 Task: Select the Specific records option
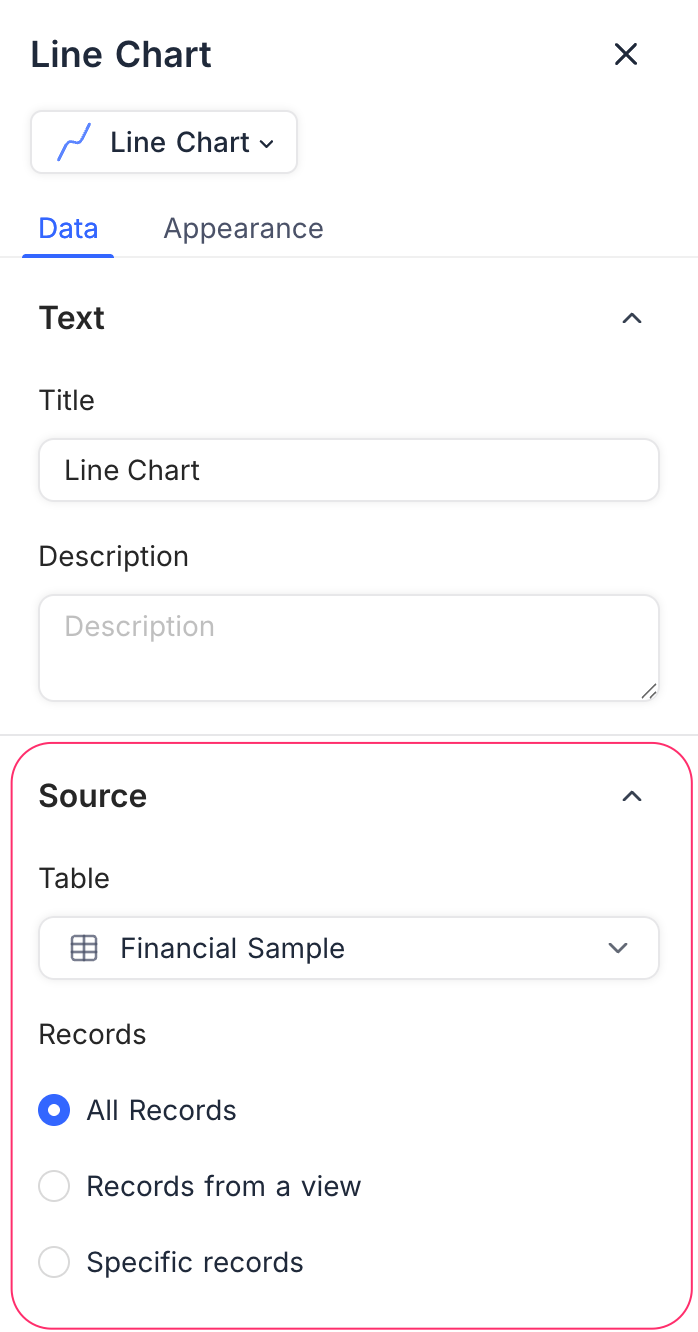[54, 1262]
